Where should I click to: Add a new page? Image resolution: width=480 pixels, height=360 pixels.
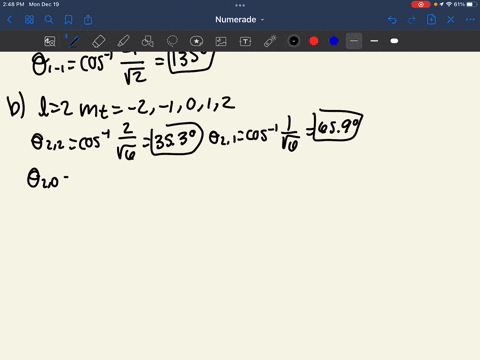431,20
